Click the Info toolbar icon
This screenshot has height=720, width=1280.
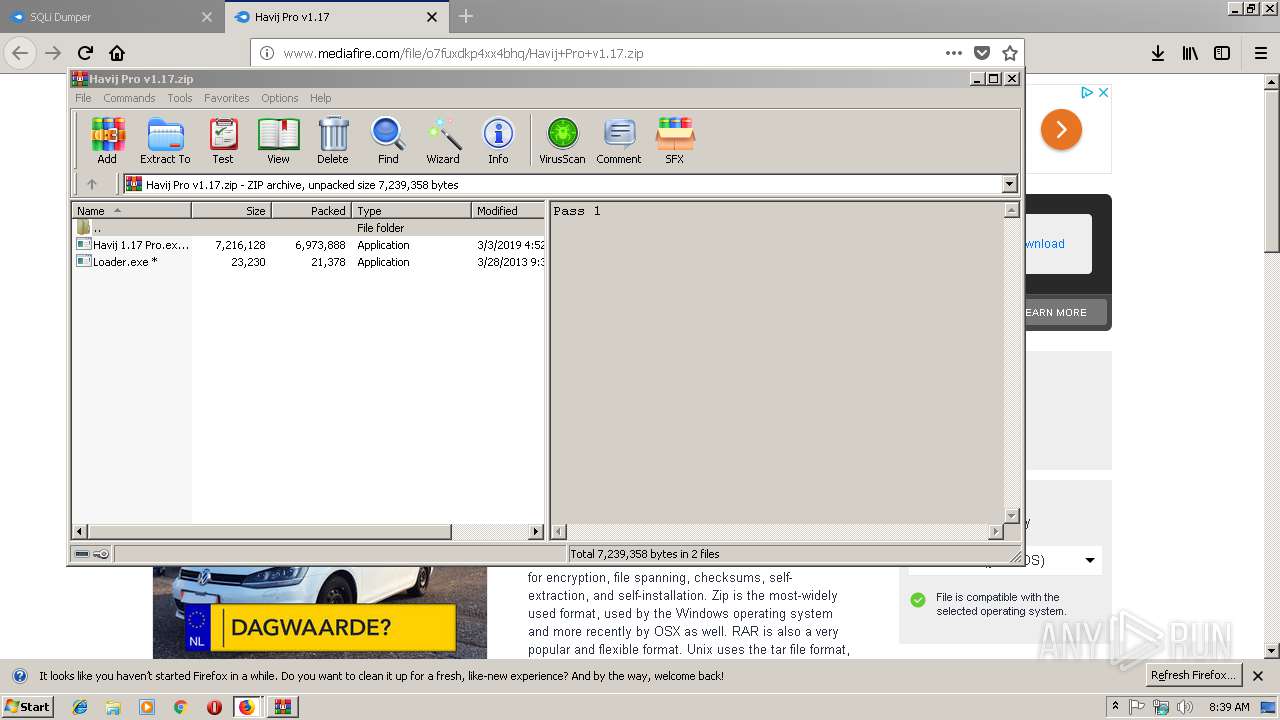[498, 141]
